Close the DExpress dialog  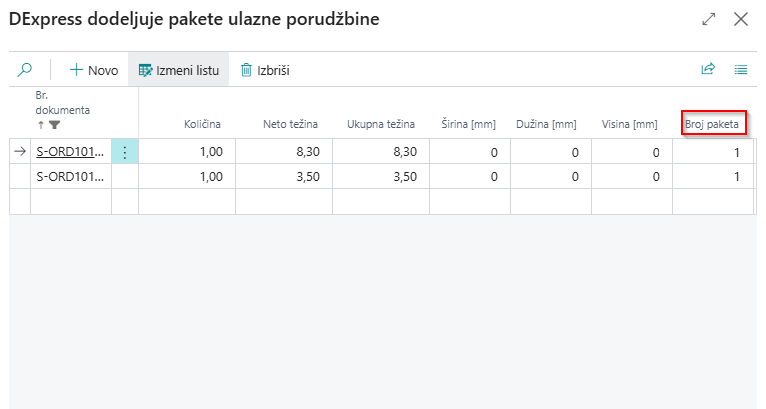pos(741,19)
